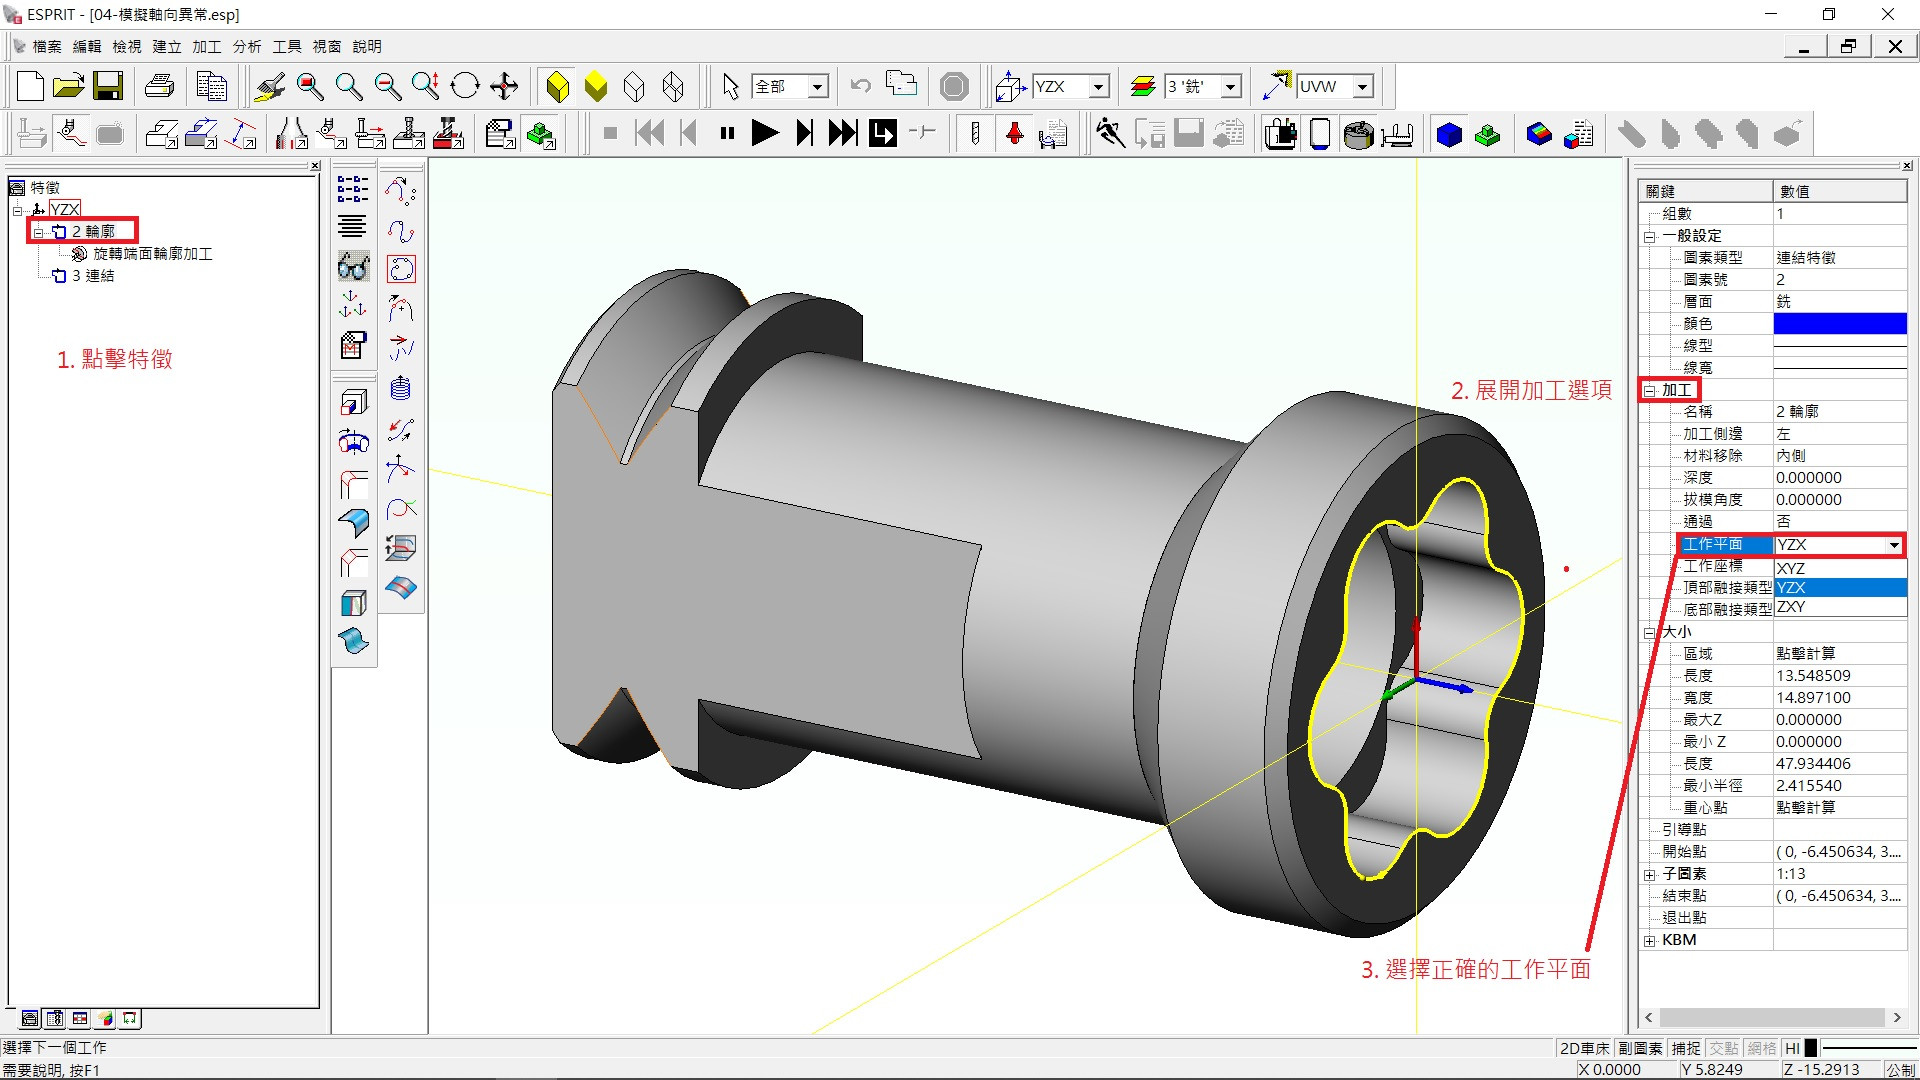Select the circle drawing tool icon

401,269
